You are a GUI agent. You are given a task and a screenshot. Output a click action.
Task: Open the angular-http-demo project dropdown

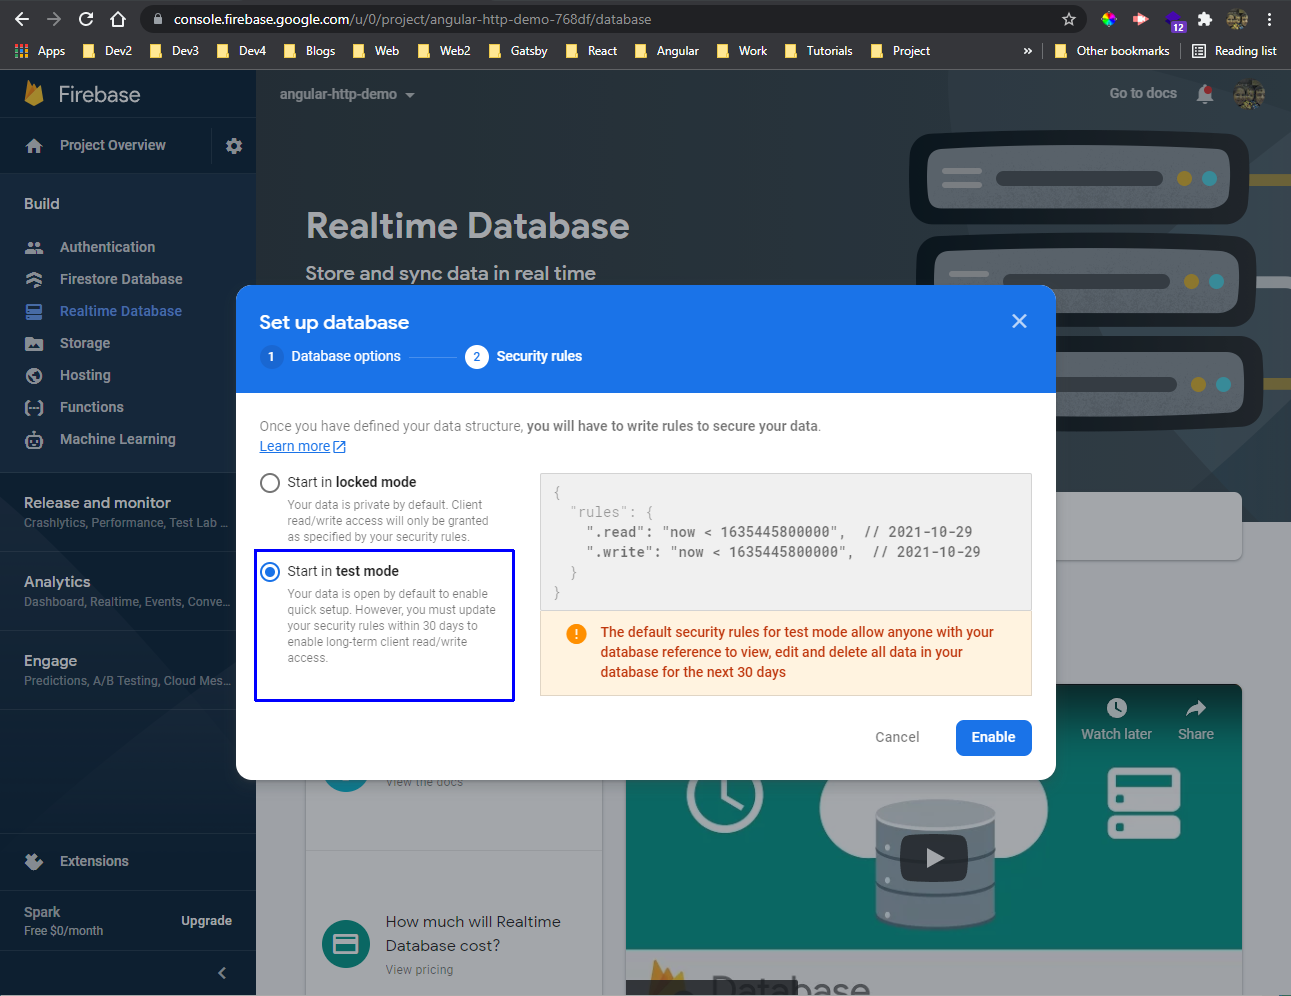(347, 94)
